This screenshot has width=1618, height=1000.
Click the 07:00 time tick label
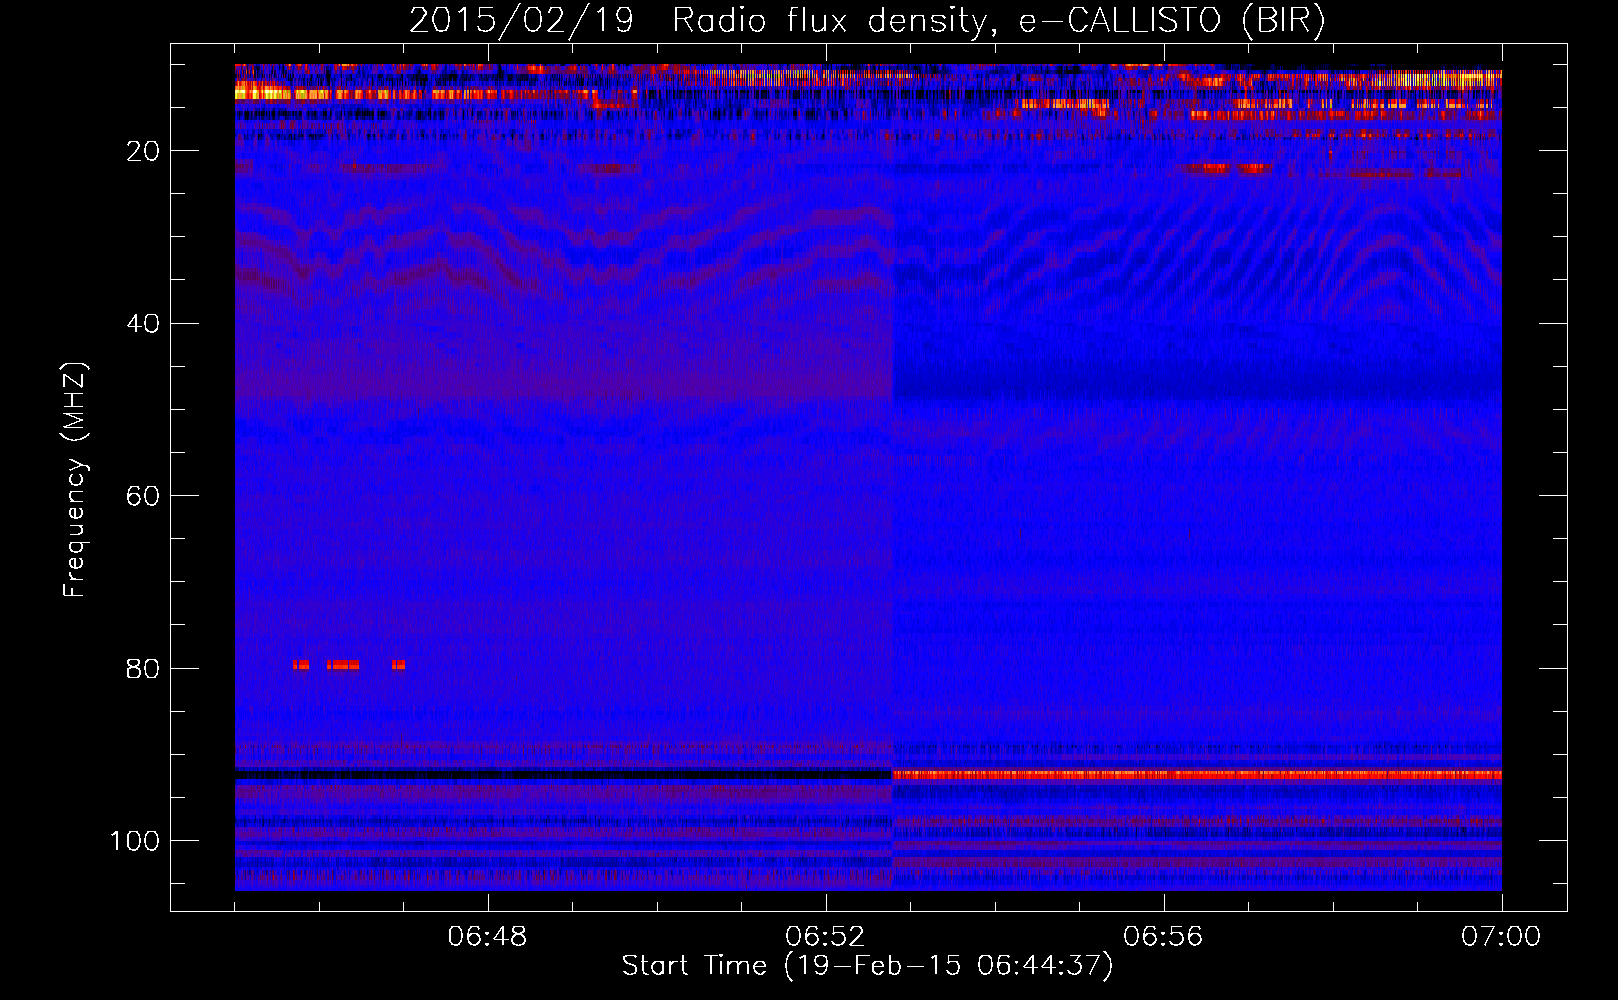tap(1501, 937)
